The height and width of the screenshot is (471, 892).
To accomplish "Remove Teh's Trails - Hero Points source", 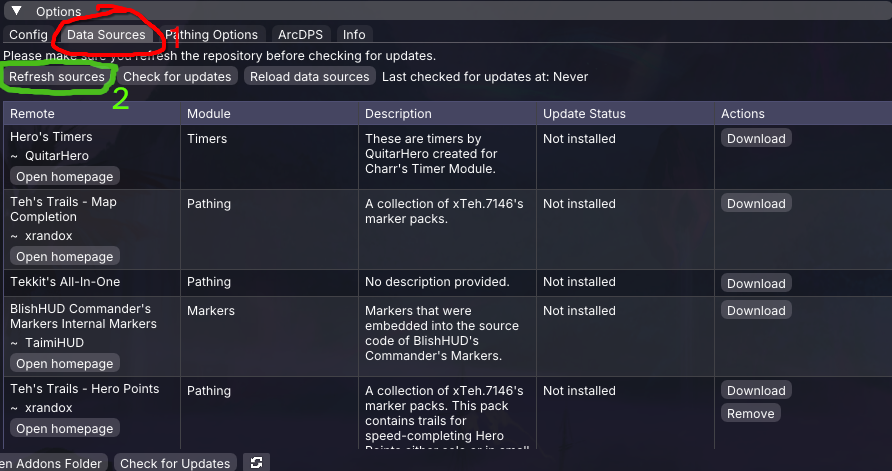I will pyautogui.click(x=750, y=413).
